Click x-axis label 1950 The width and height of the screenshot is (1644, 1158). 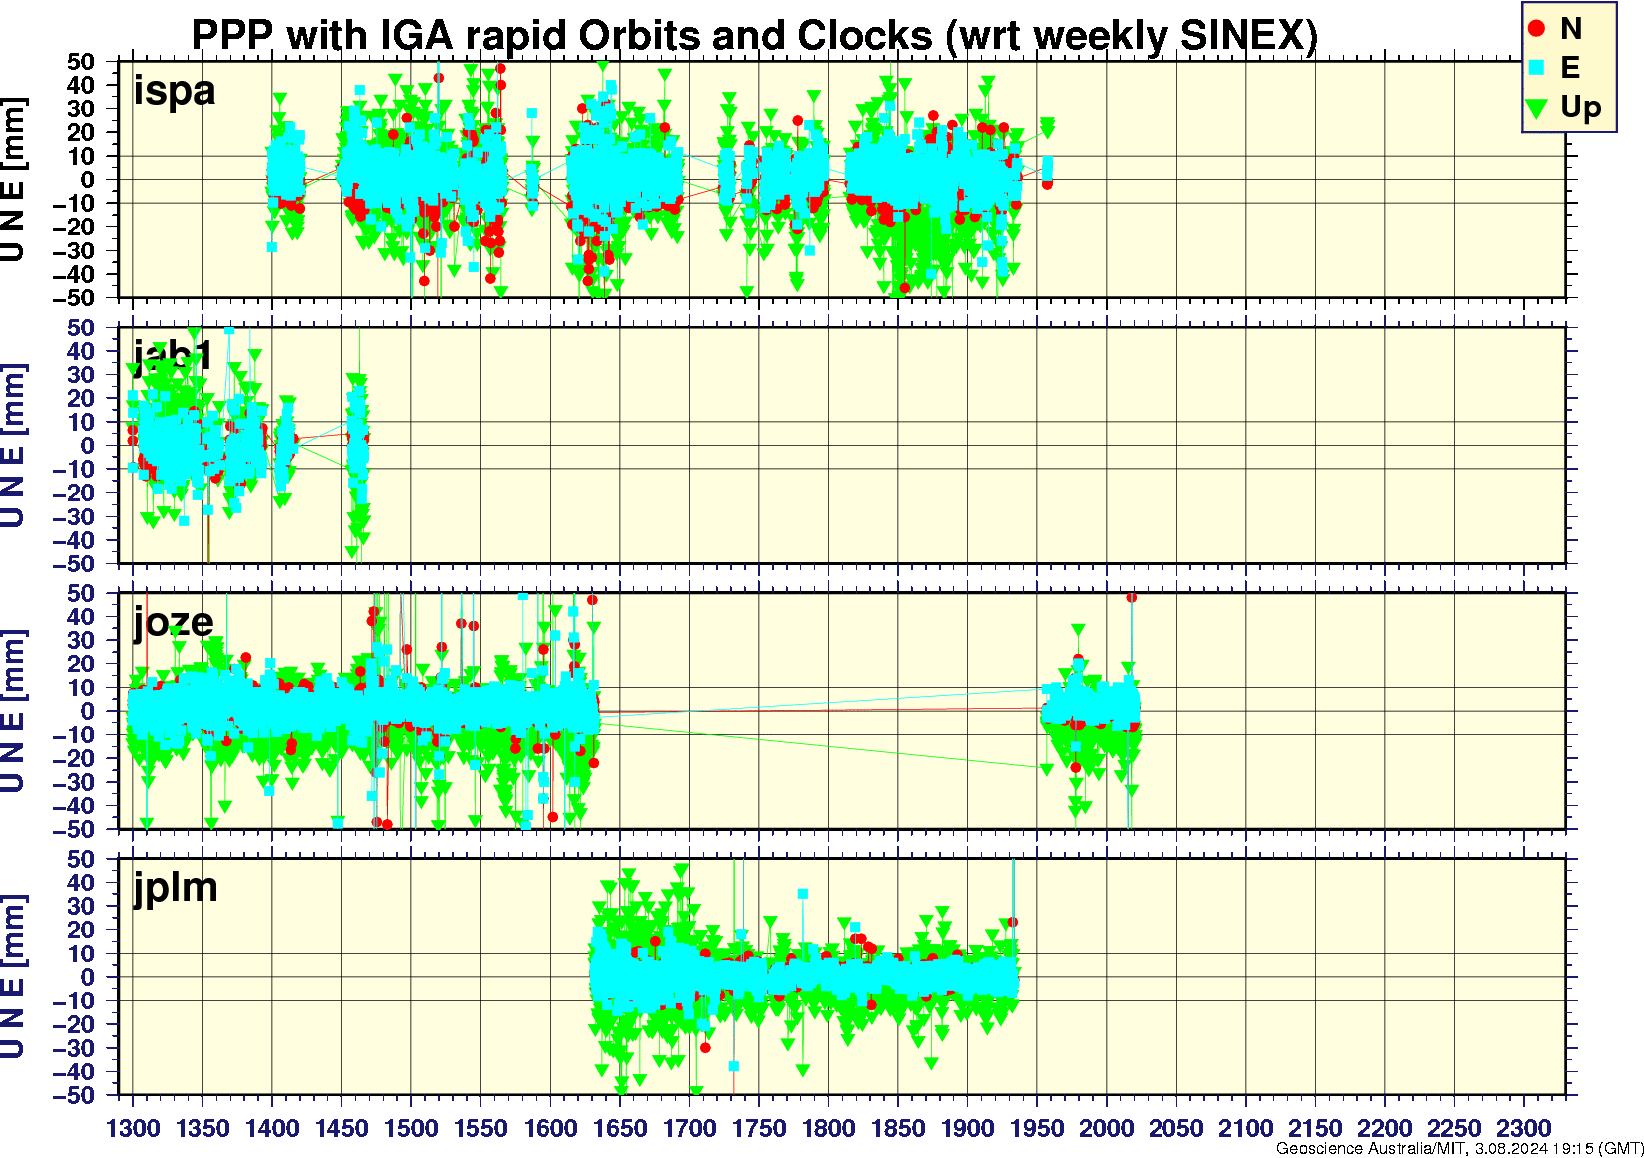[1036, 1128]
